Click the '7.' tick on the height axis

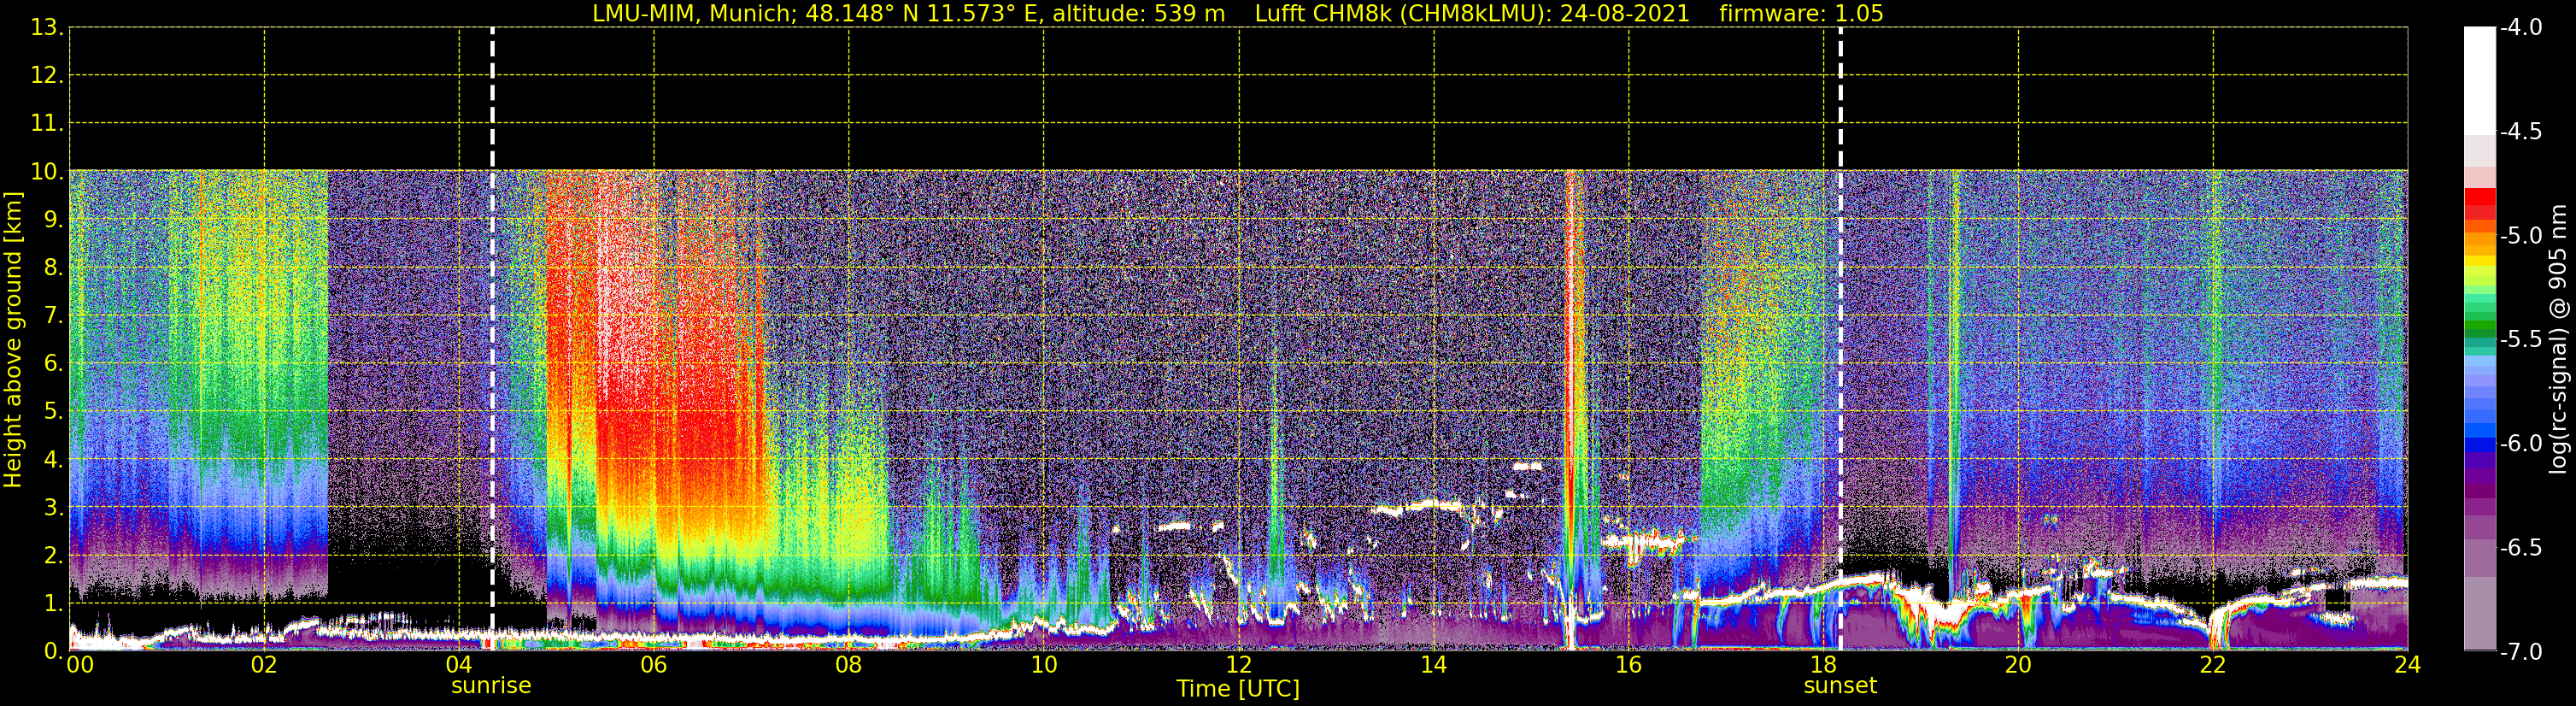click(52, 316)
